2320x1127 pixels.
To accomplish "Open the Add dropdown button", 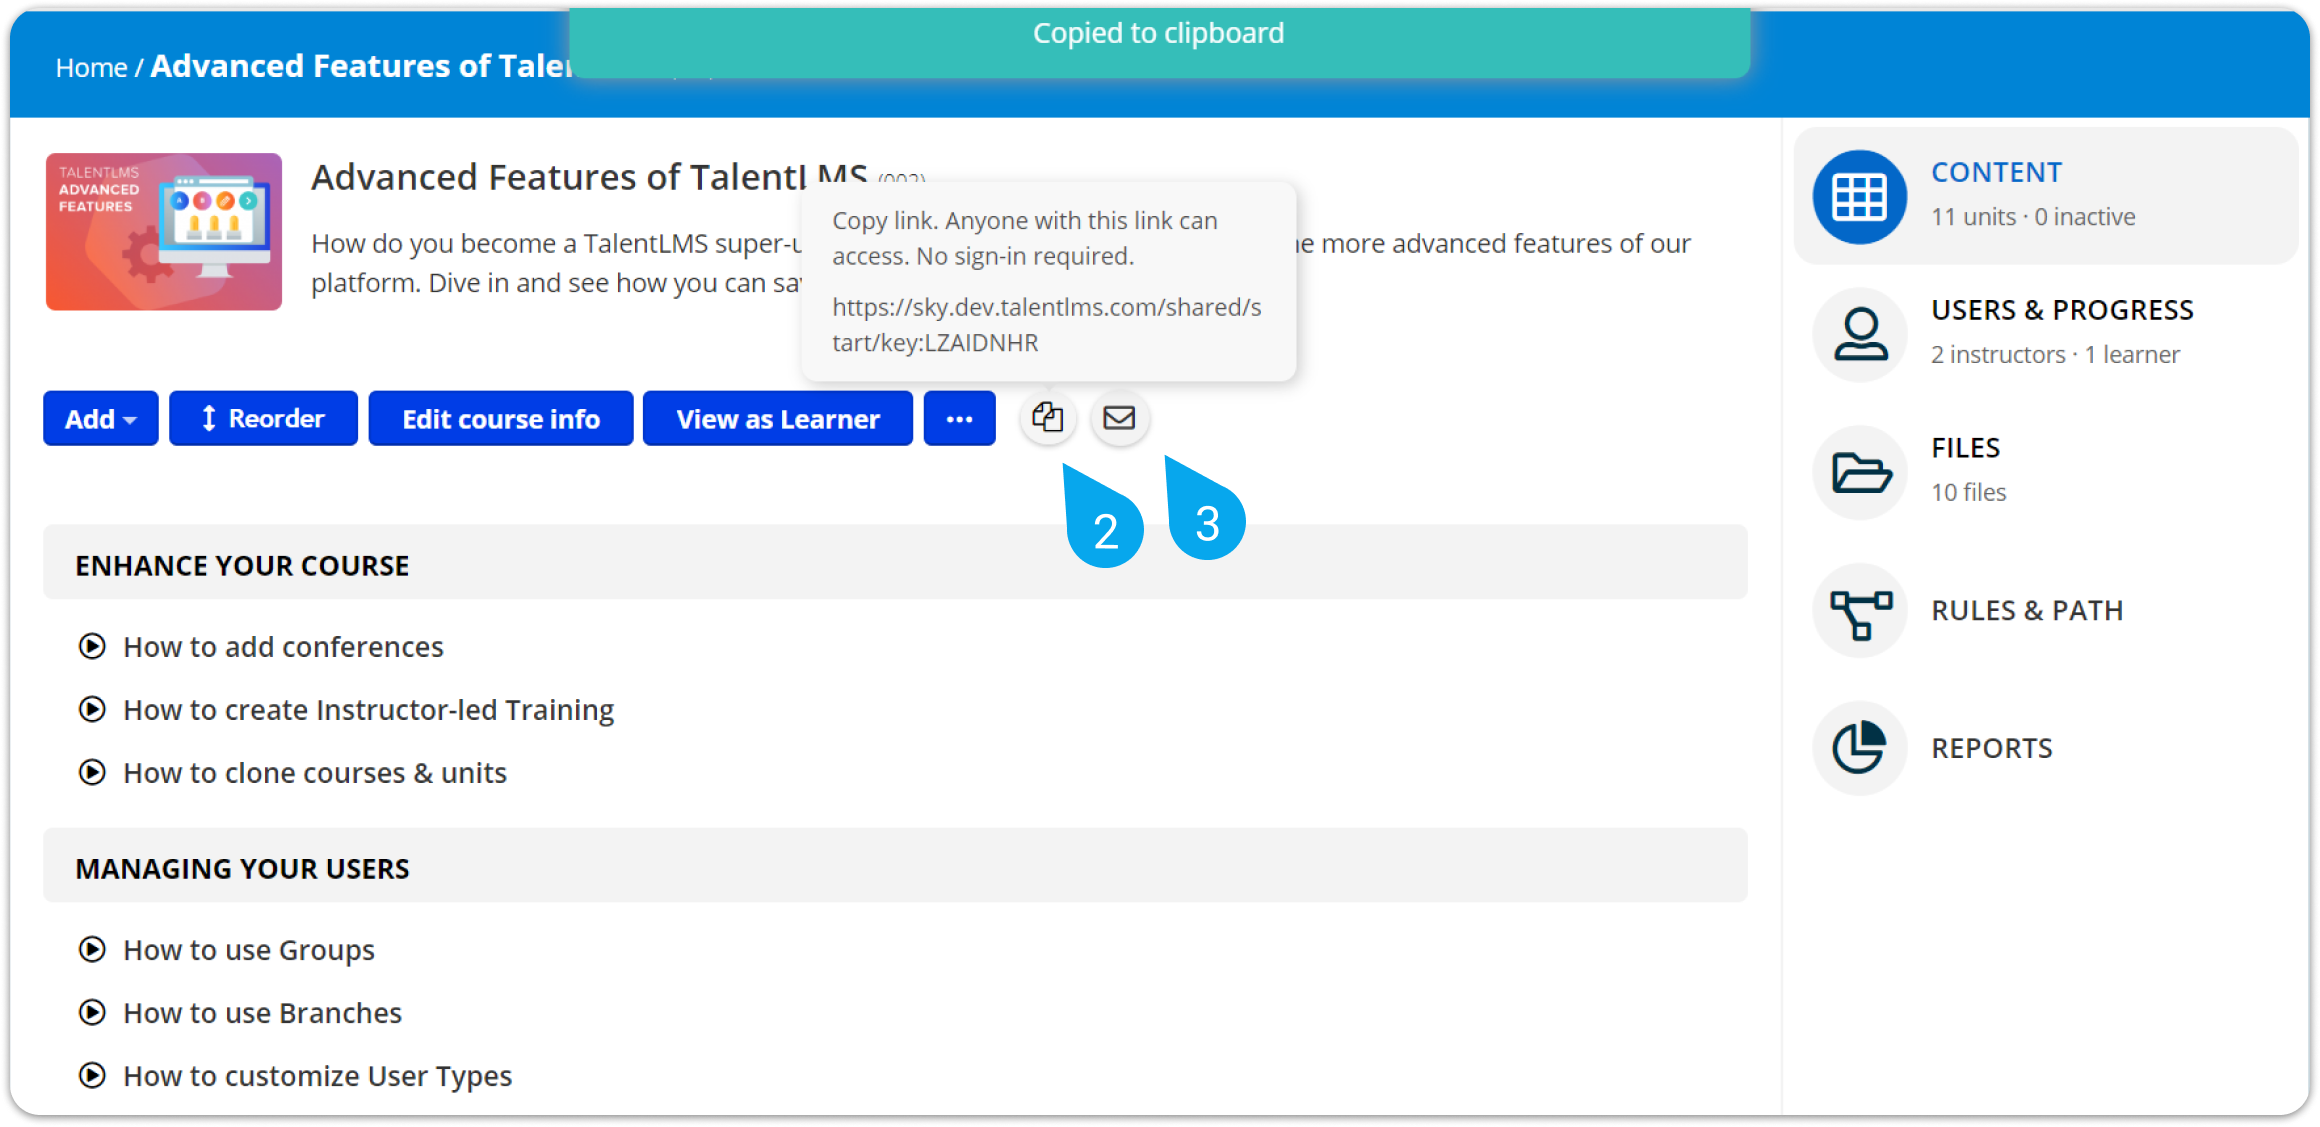I will pos(100,418).
